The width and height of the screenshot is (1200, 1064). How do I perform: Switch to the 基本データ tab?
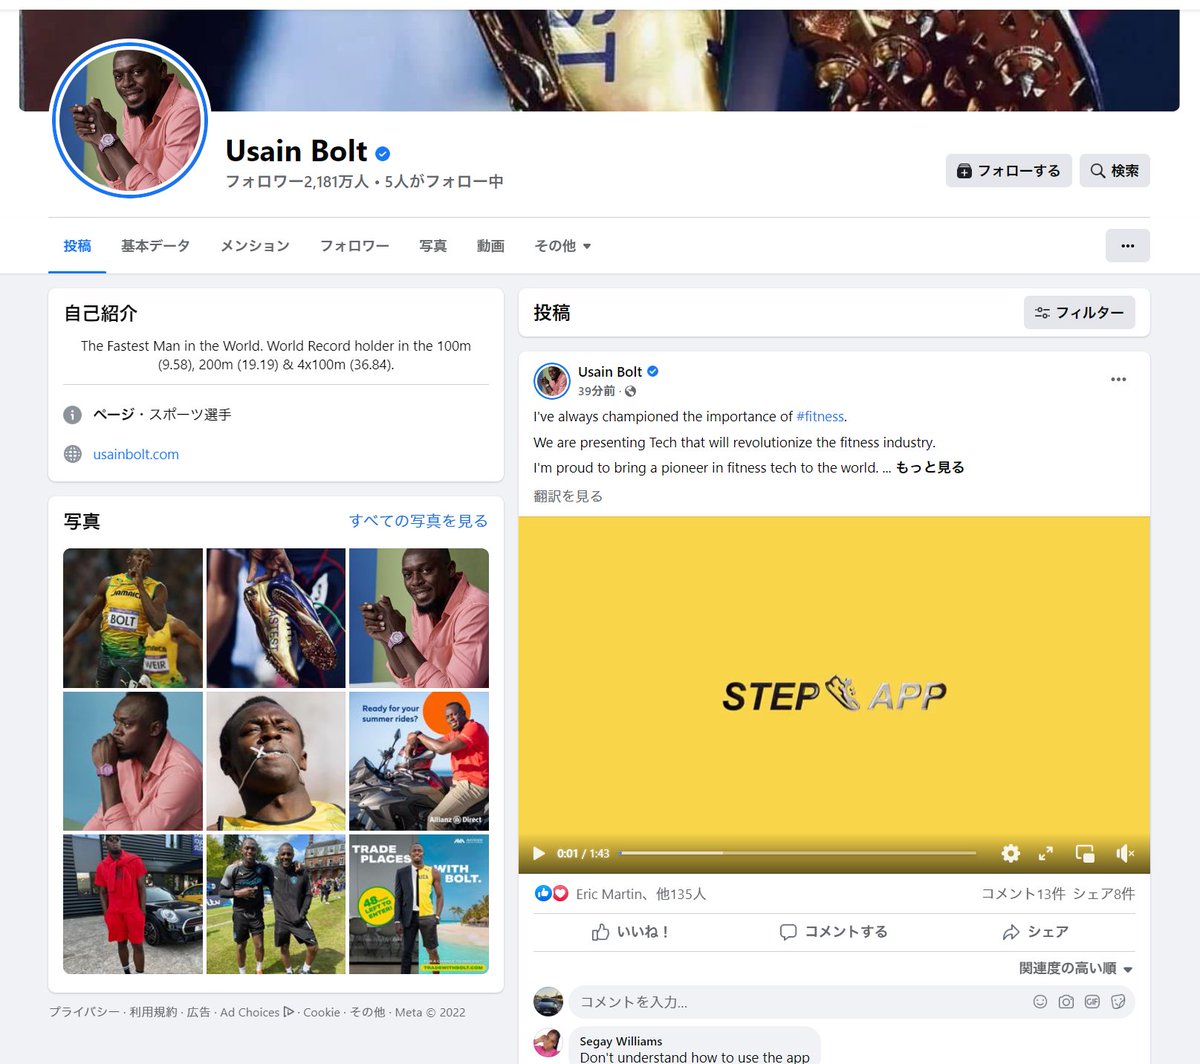point(155,246)
